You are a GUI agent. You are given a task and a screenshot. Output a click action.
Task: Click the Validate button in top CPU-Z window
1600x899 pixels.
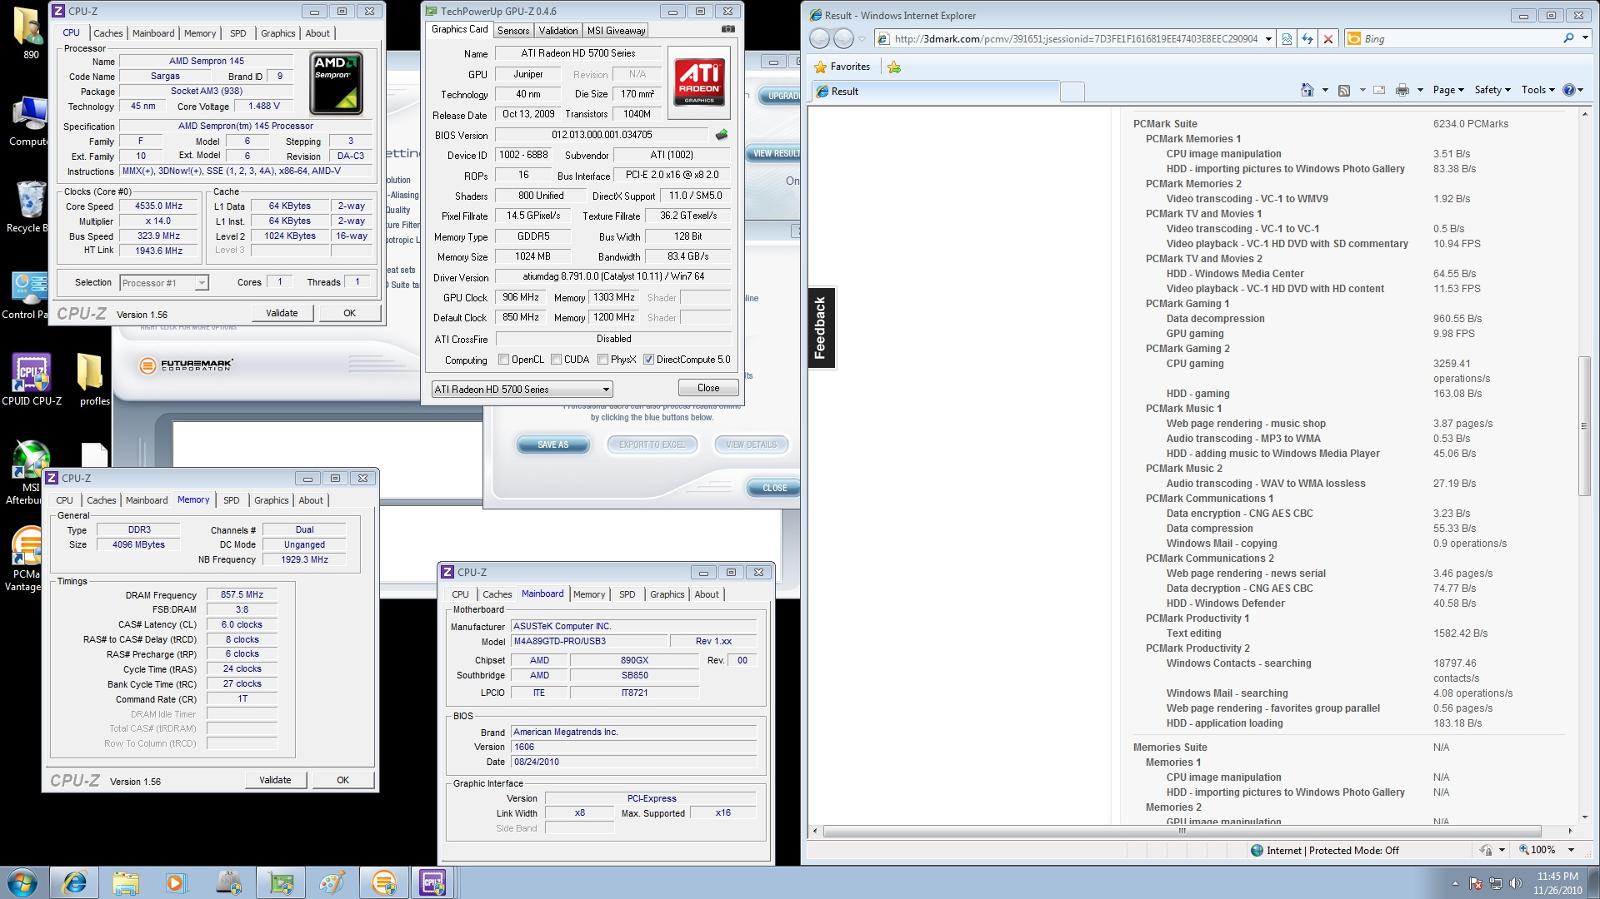(x=282, y=313)
